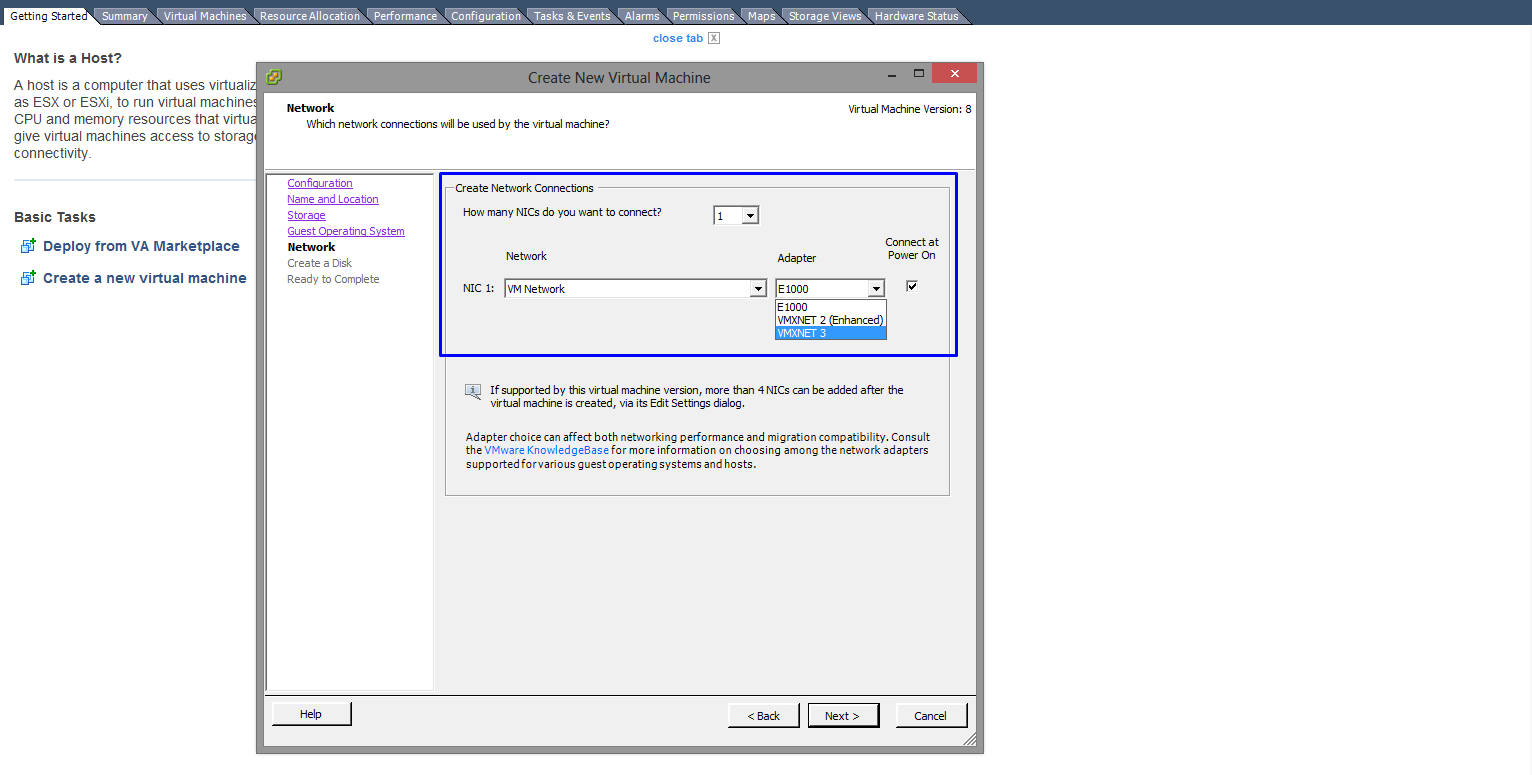Click the Cancel button in wizard
The image size is (1532, 775).
coord(930,716)
